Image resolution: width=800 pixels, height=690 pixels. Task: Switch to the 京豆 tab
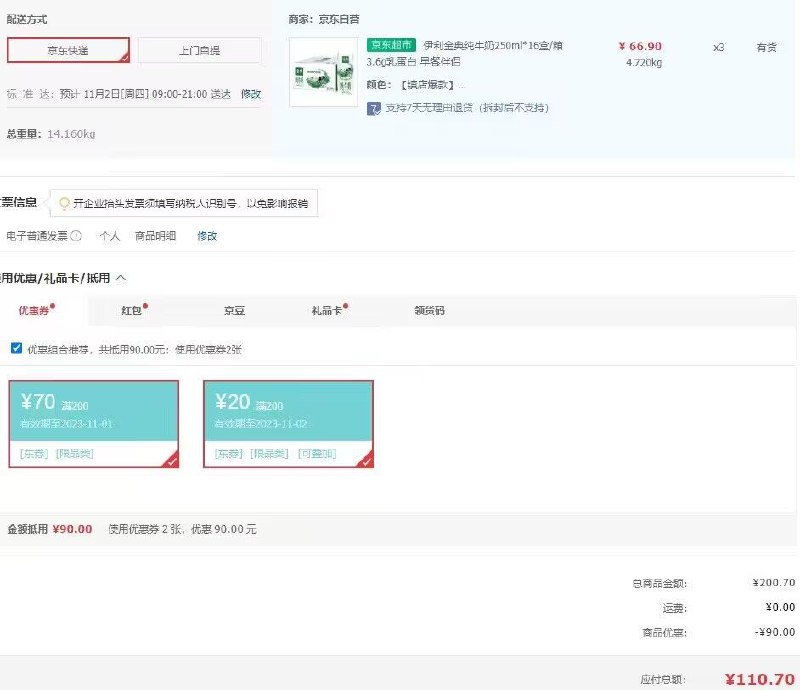pos(235,310)
